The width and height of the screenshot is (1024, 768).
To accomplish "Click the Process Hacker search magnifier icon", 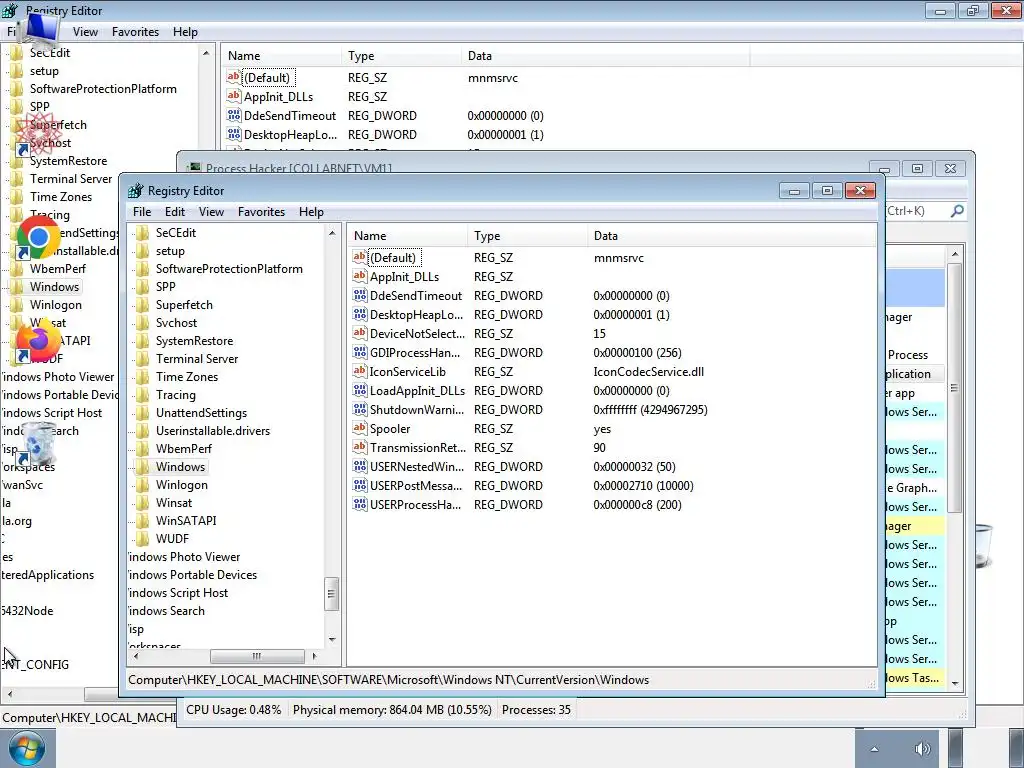I will (x=957, y=211).
